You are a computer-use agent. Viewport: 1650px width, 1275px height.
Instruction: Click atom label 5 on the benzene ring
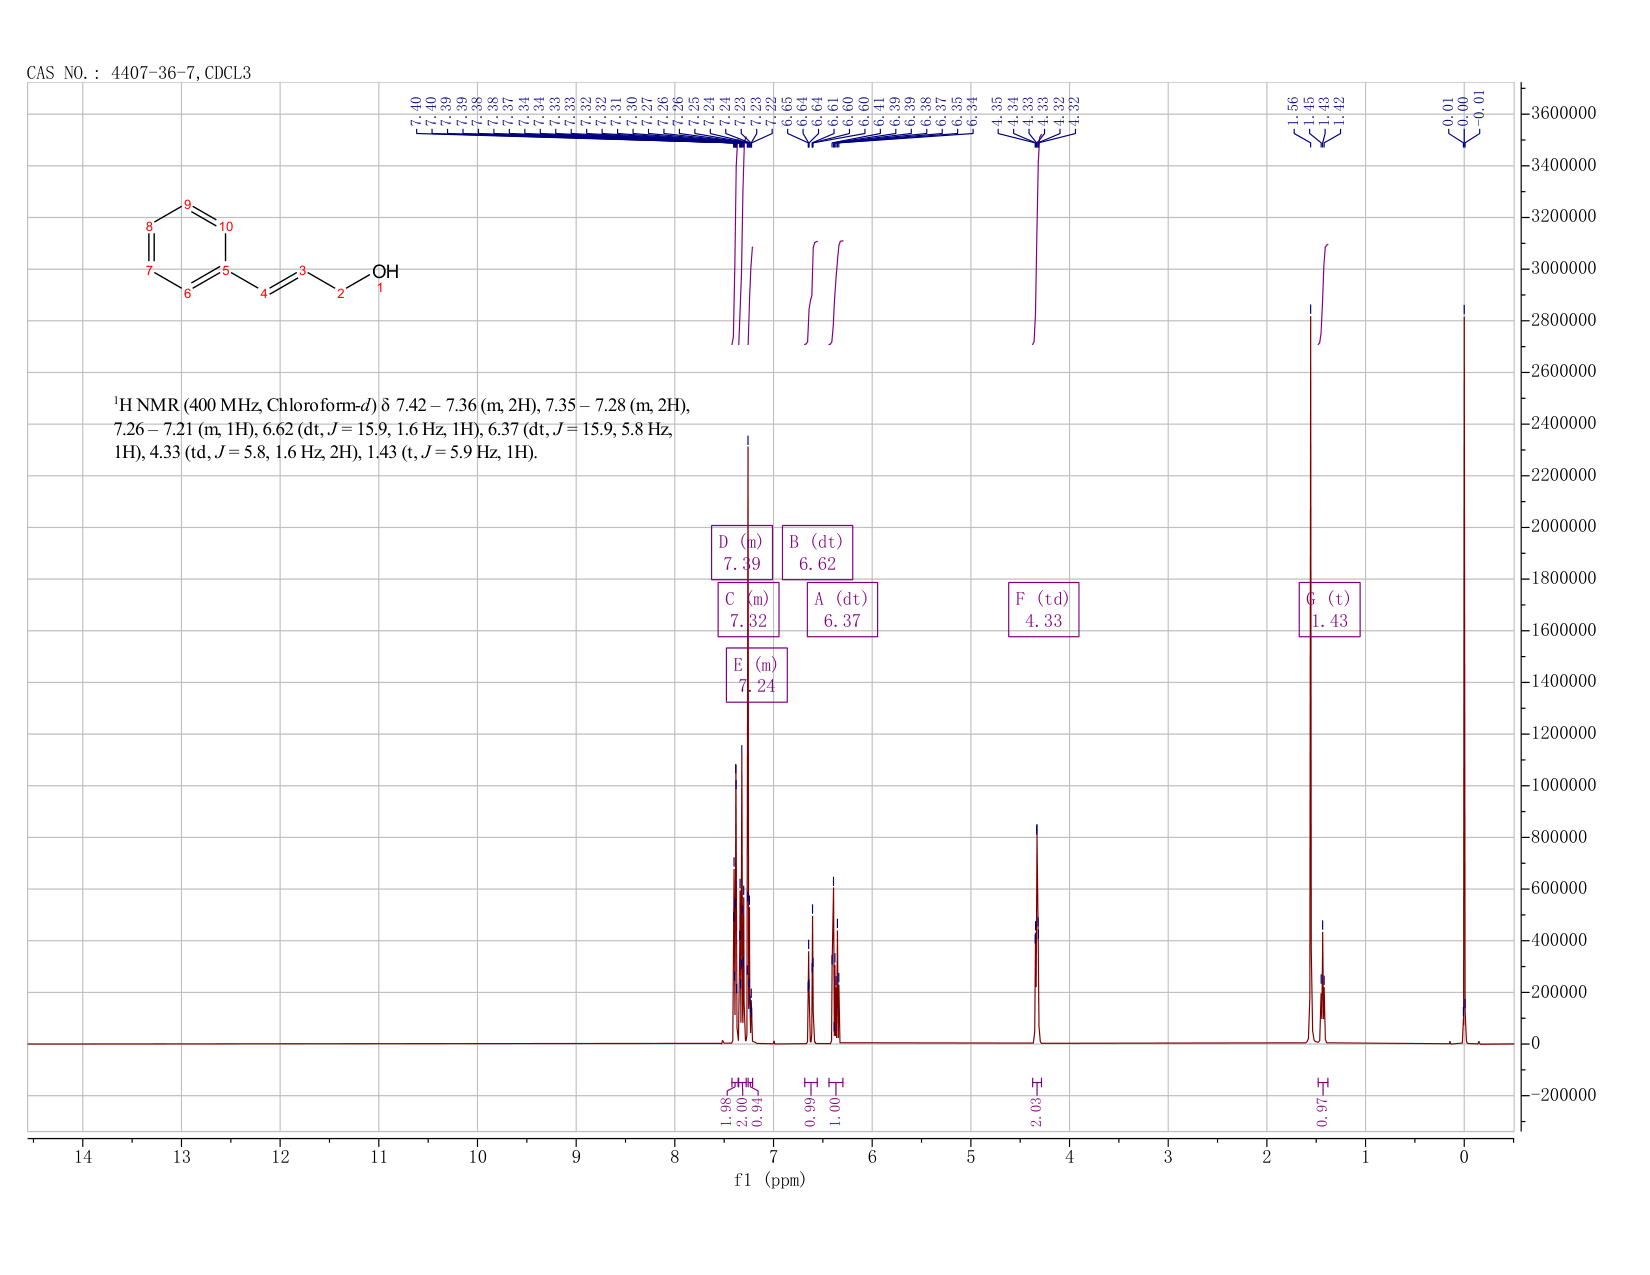pyautogui.click(x=226, y=270)
